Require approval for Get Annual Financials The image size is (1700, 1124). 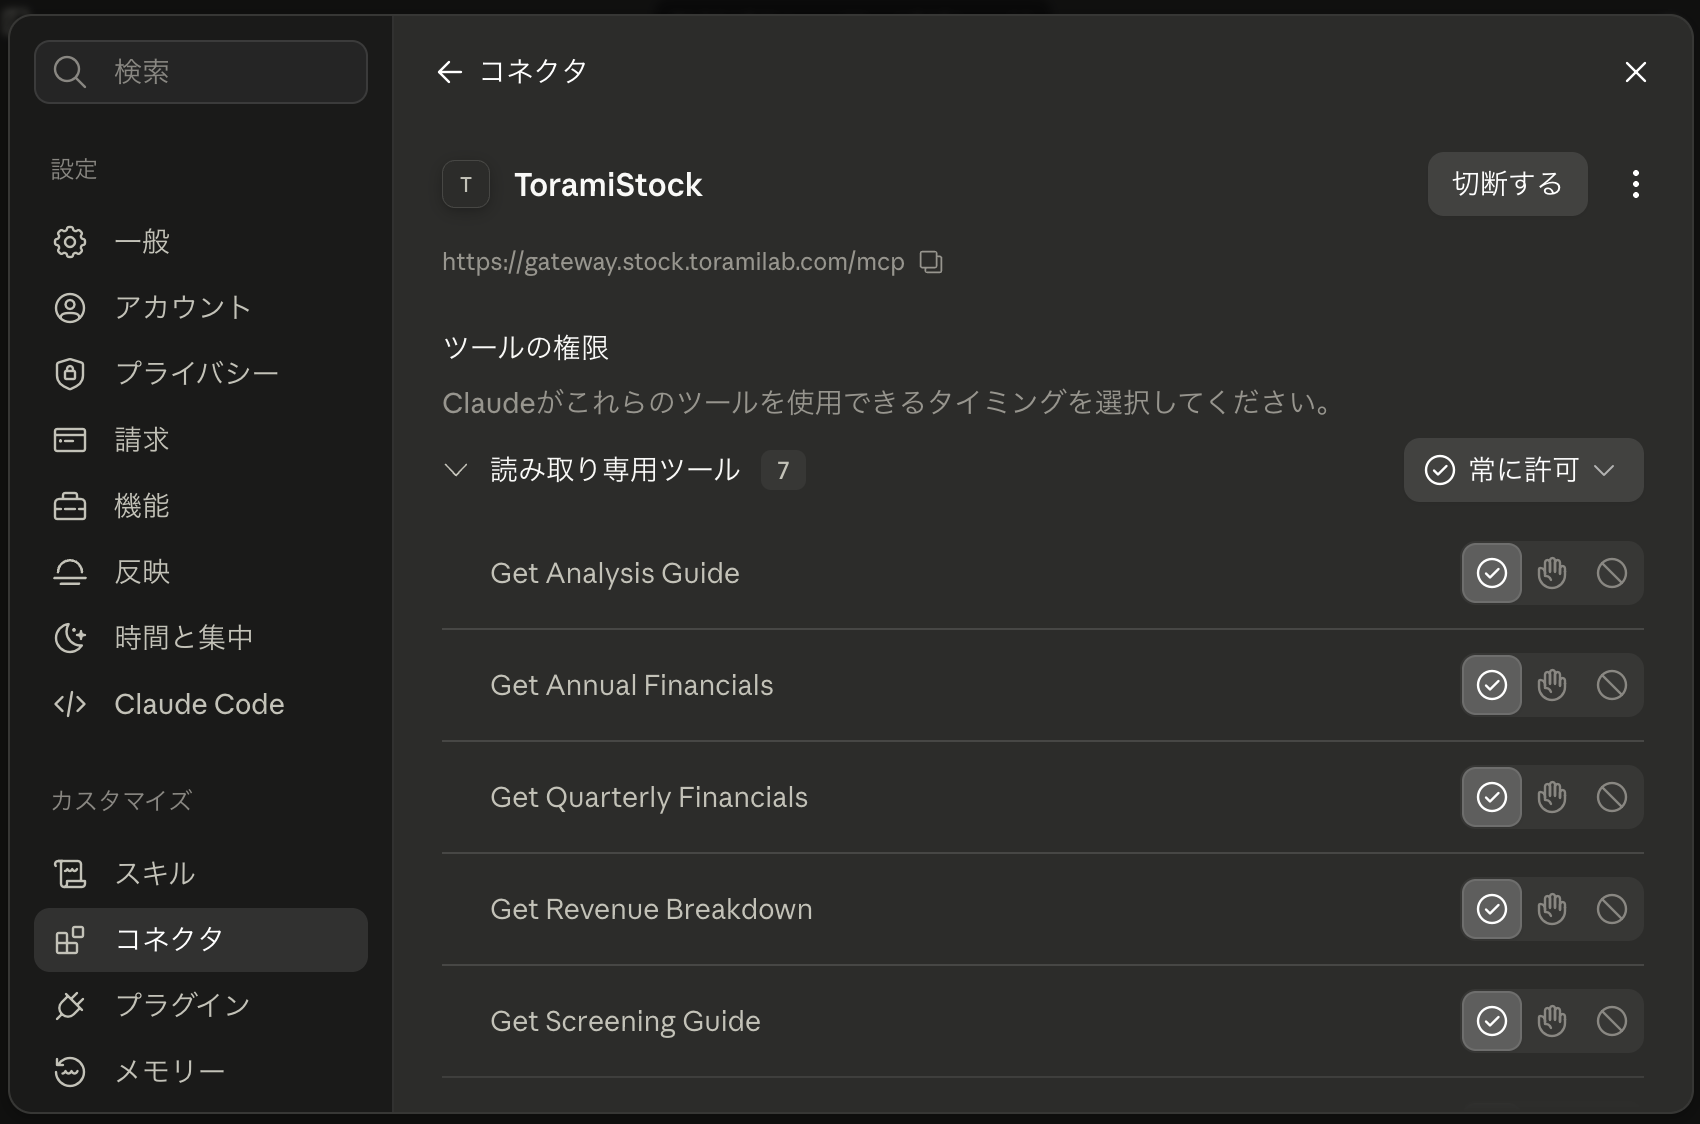(1552, 685)
